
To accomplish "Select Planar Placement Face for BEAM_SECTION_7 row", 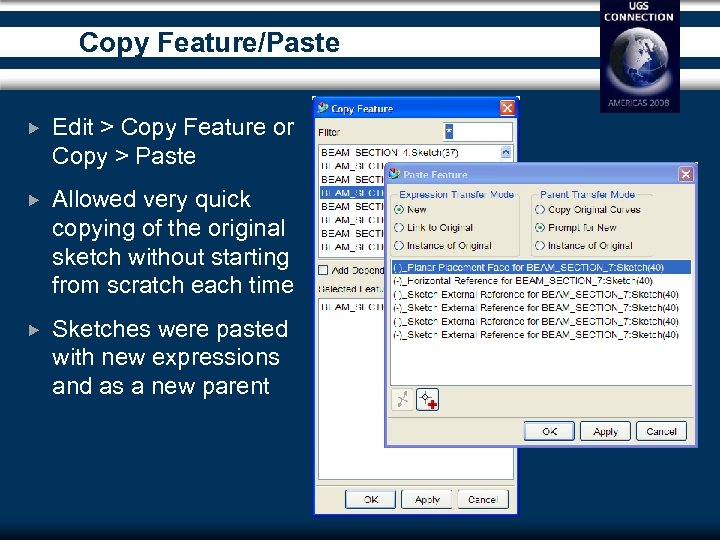I will 541,267.
